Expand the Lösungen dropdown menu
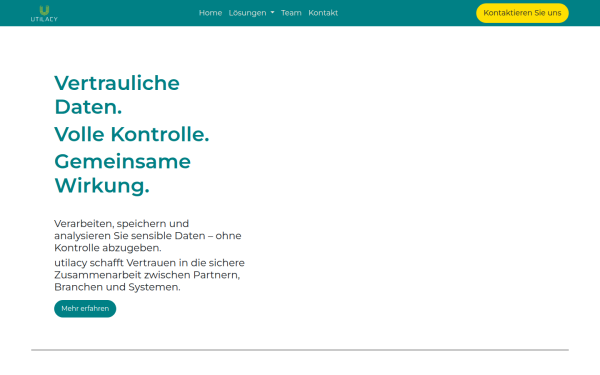Screen dimensions: 600x375 click(251, 13)
